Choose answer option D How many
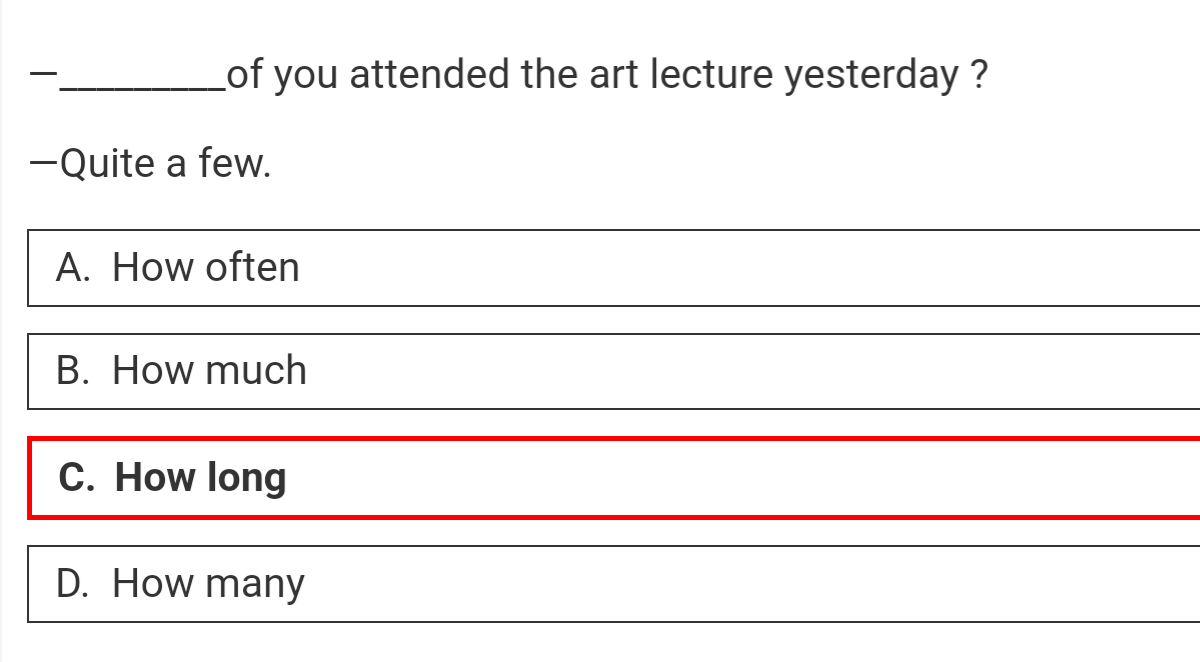 click(x=600, y=584)
